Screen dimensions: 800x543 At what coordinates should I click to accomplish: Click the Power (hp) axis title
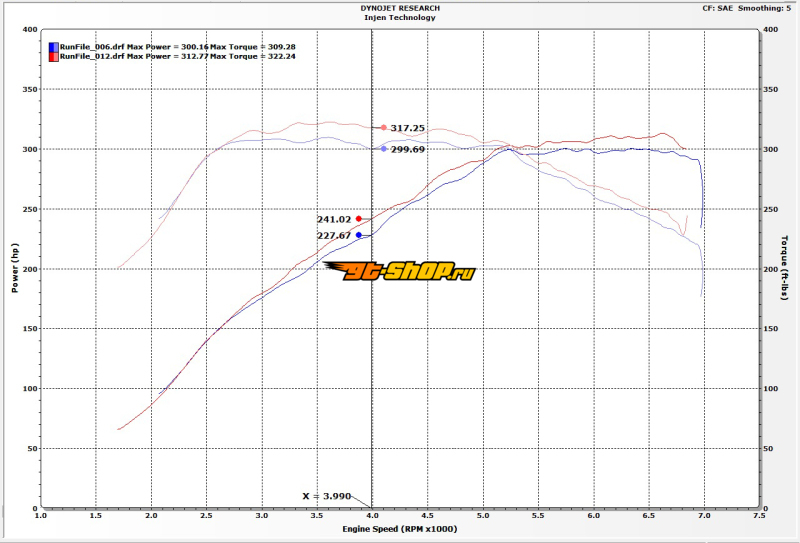tap(15, 270)
